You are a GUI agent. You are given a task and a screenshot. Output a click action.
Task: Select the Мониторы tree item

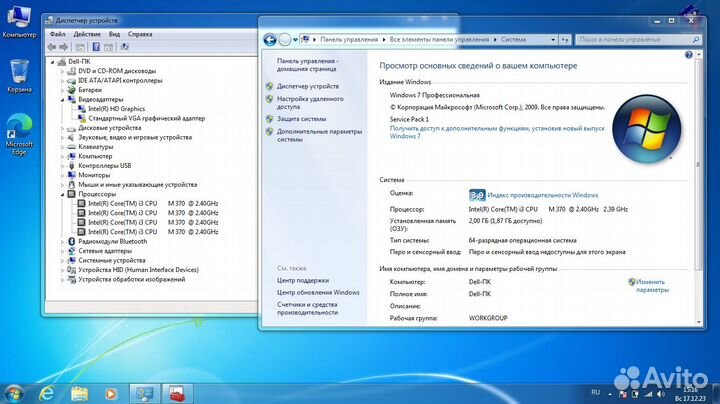coord(94,175)
